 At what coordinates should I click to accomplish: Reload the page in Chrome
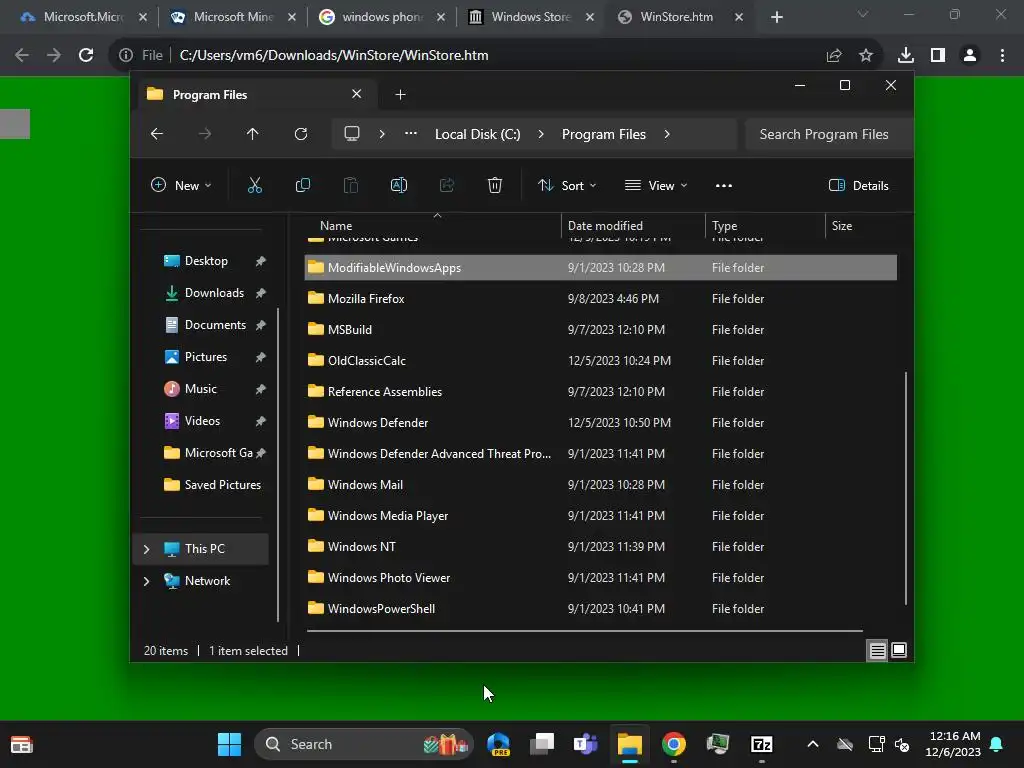[86, 56]
